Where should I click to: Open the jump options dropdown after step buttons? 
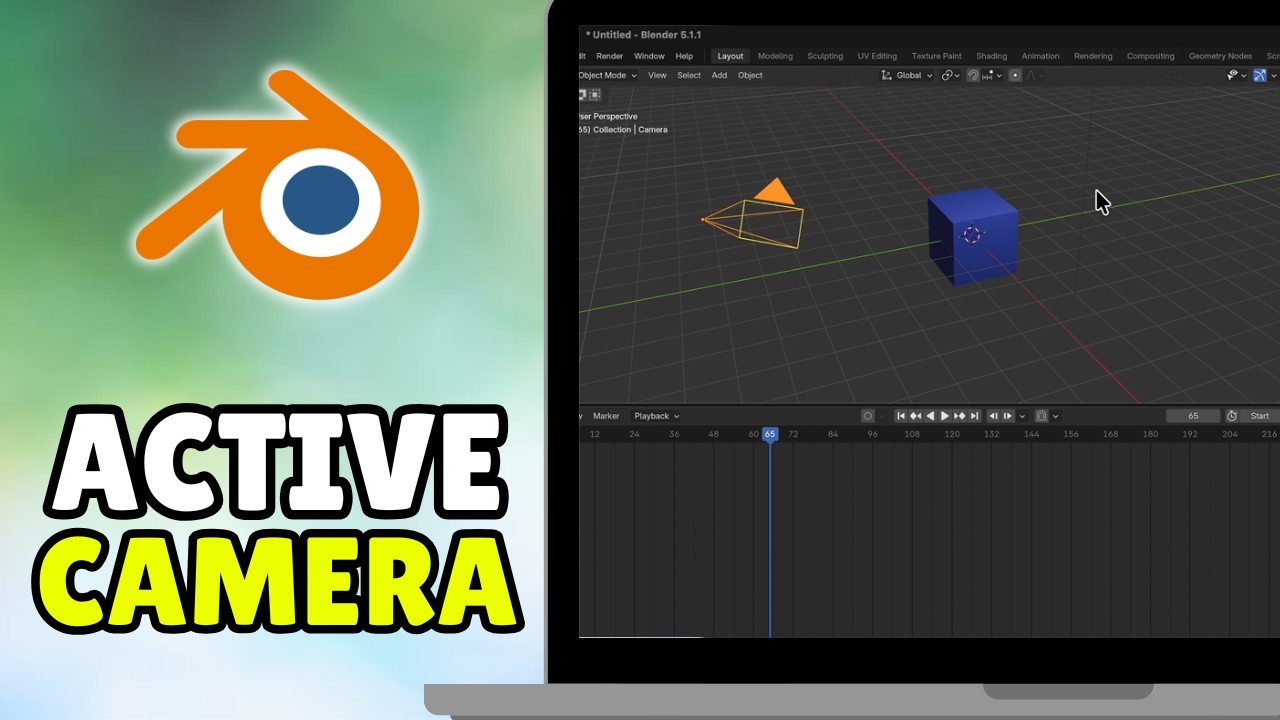click(x=1022, y=416)
